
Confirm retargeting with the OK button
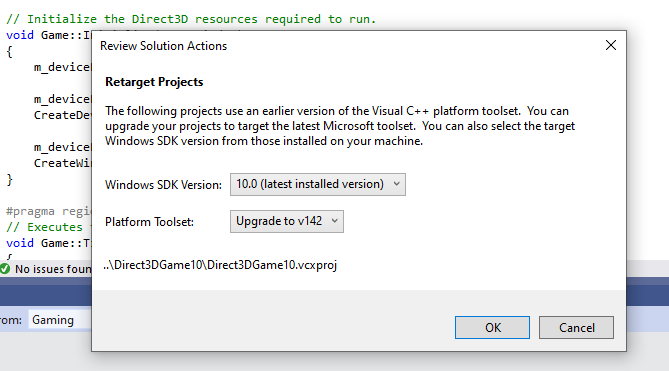coord(492,328)
